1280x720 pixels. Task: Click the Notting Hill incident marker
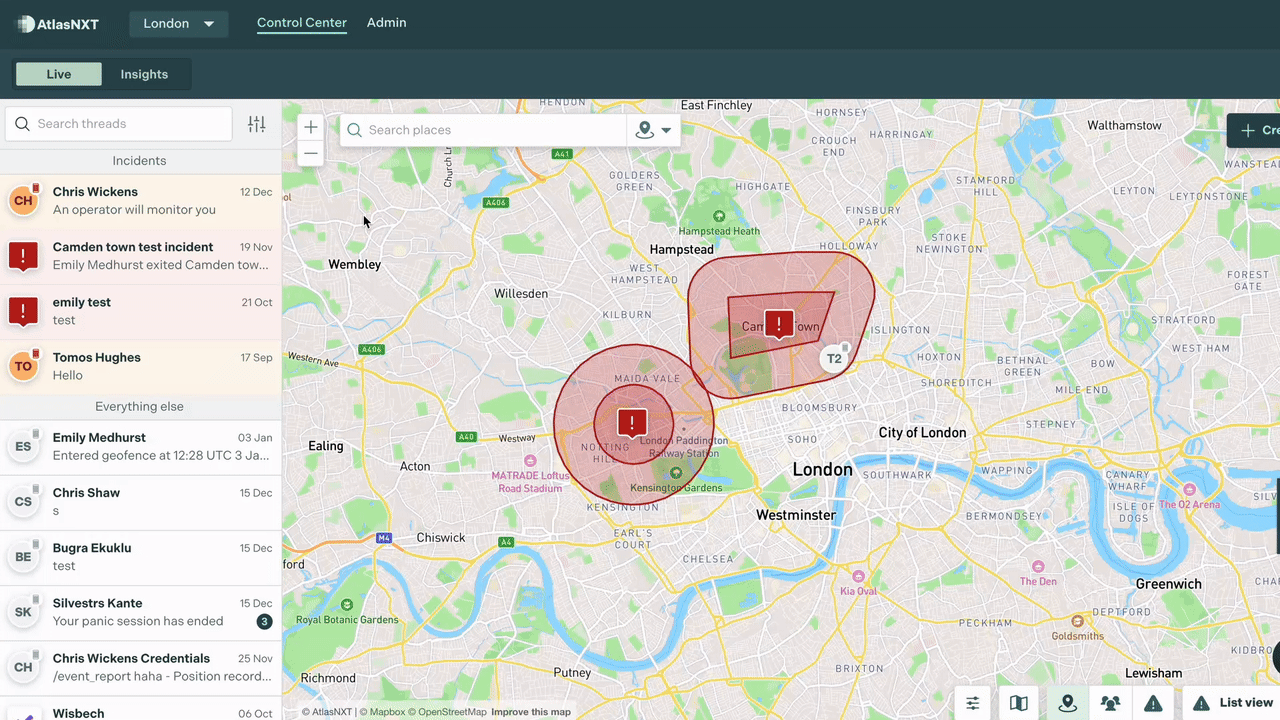pos(632,423)
